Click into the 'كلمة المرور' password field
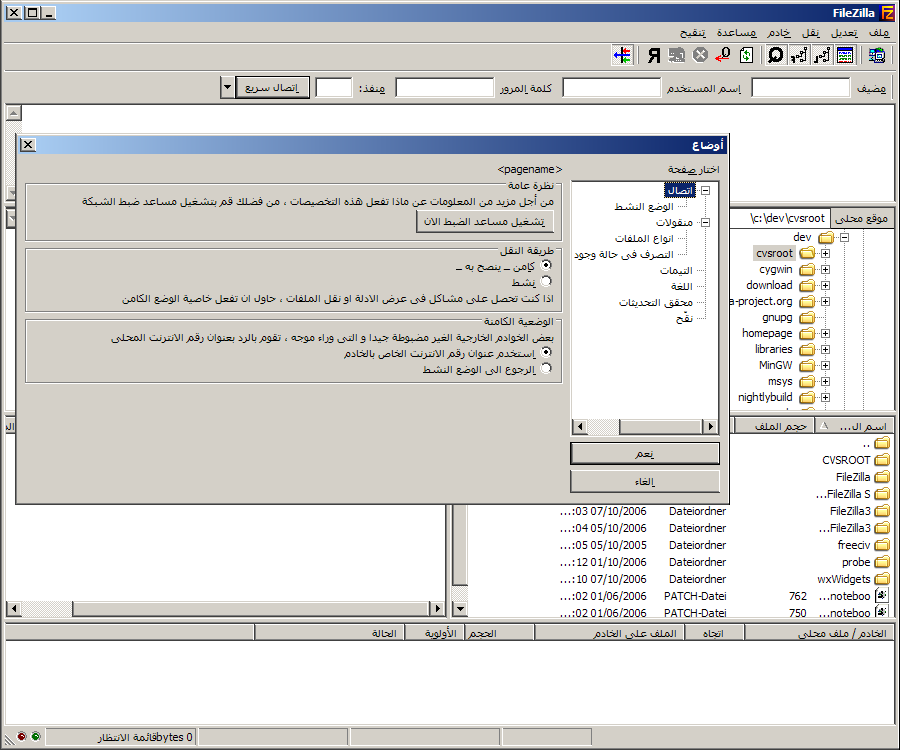Viewport: 900px width, 750px height. coord(445,88)
